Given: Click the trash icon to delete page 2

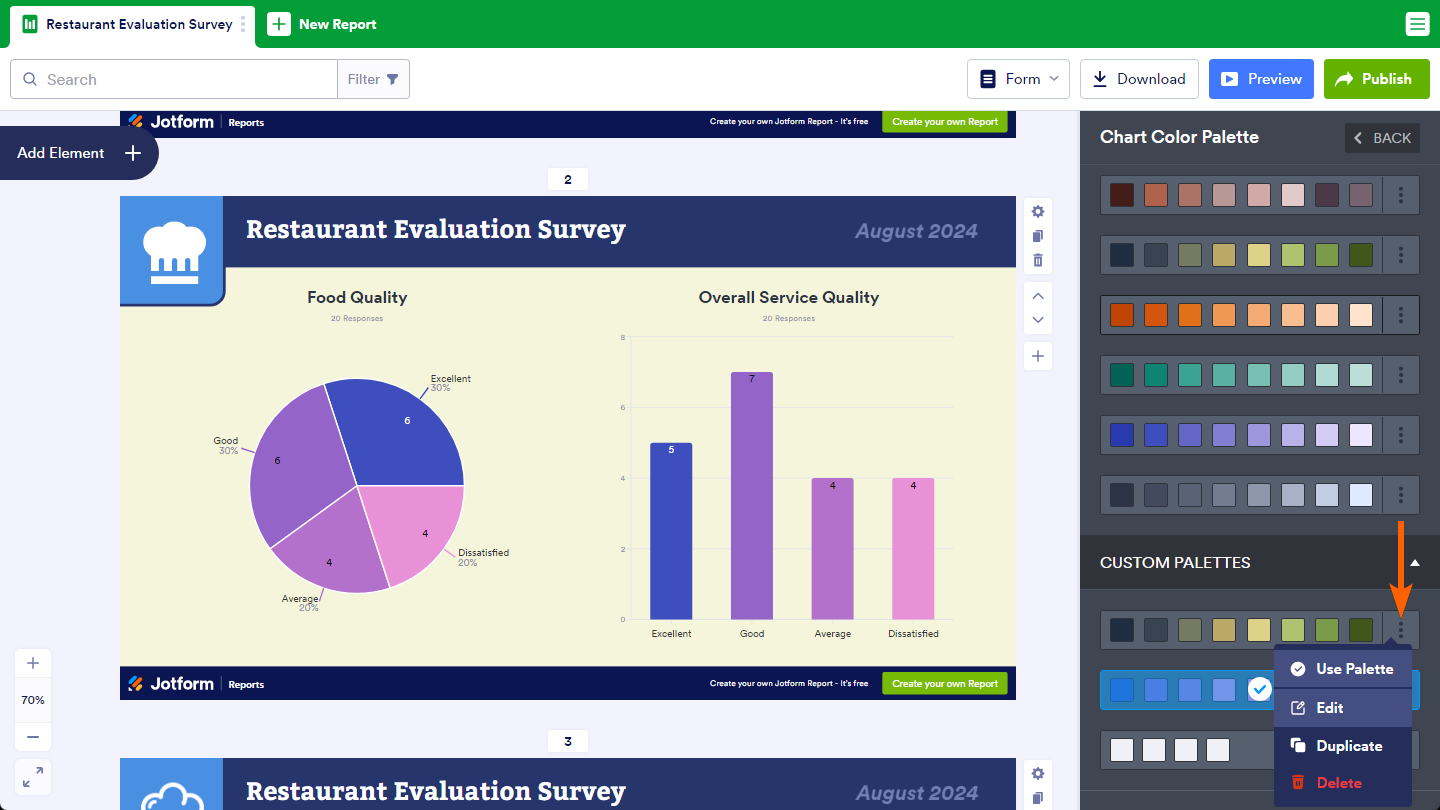Looking at the screenshot, I should (1038, 260).
